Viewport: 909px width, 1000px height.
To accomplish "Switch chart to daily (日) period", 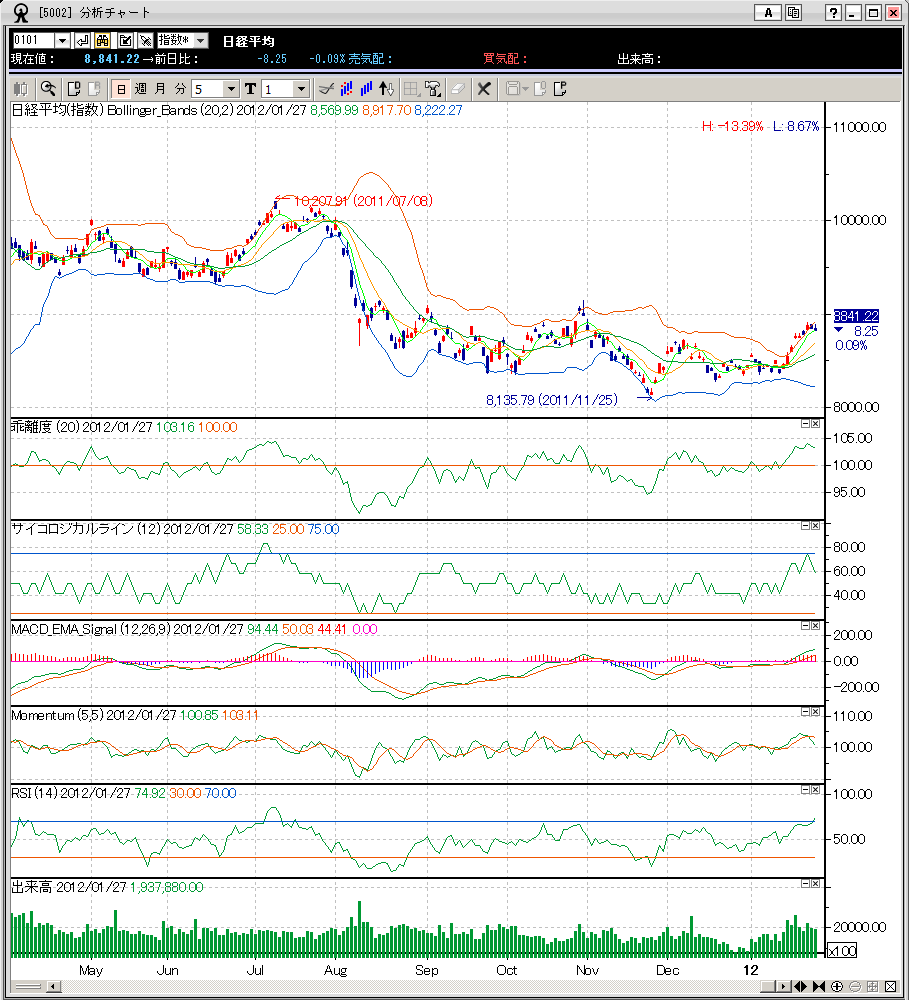I will [122, 88].
